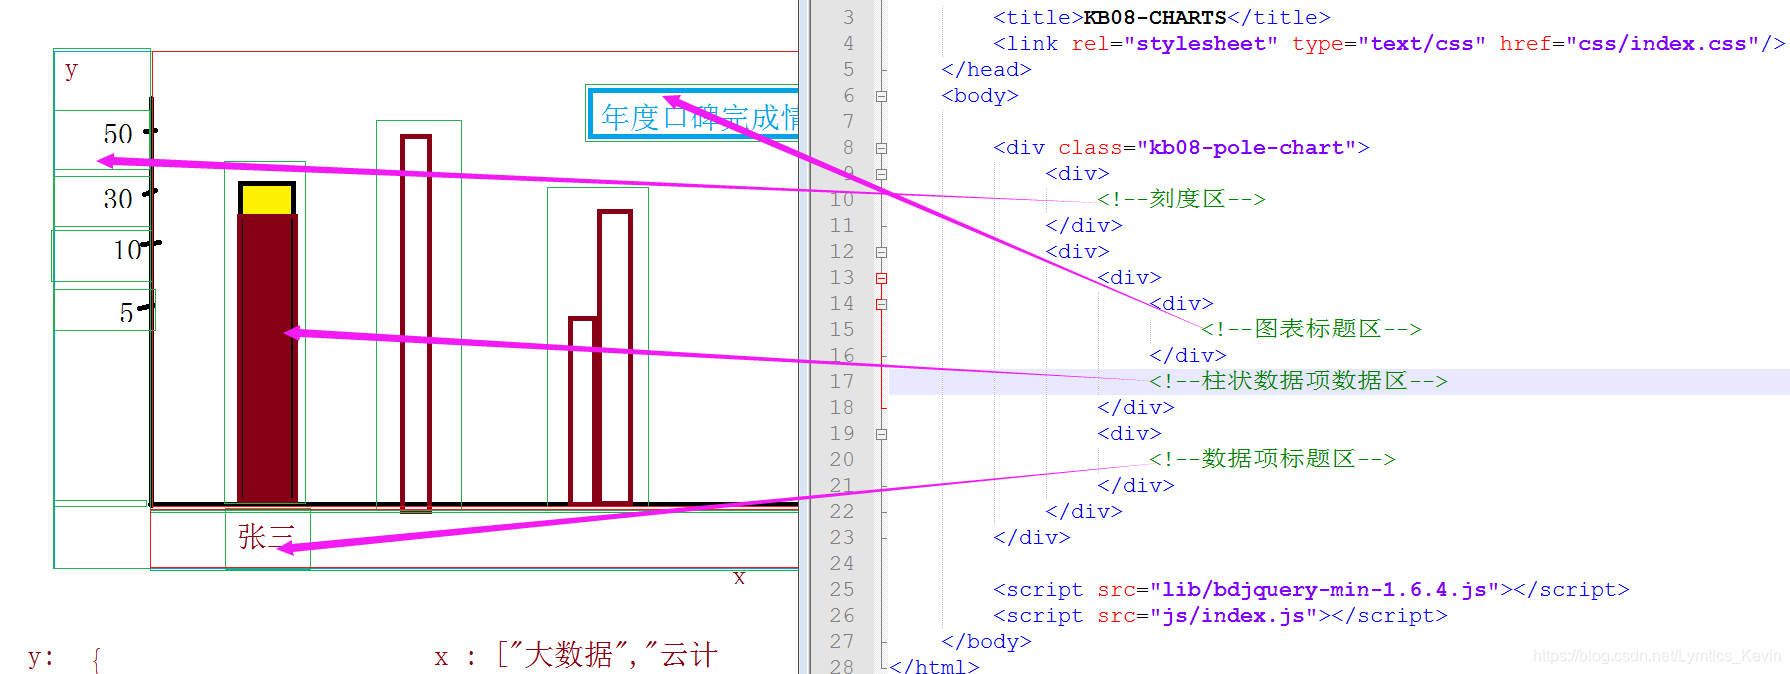The height and width of the screenshot is (674, 1790).
Task: Click the 5 tick label on the y axis
Action: tap(127, 313)
